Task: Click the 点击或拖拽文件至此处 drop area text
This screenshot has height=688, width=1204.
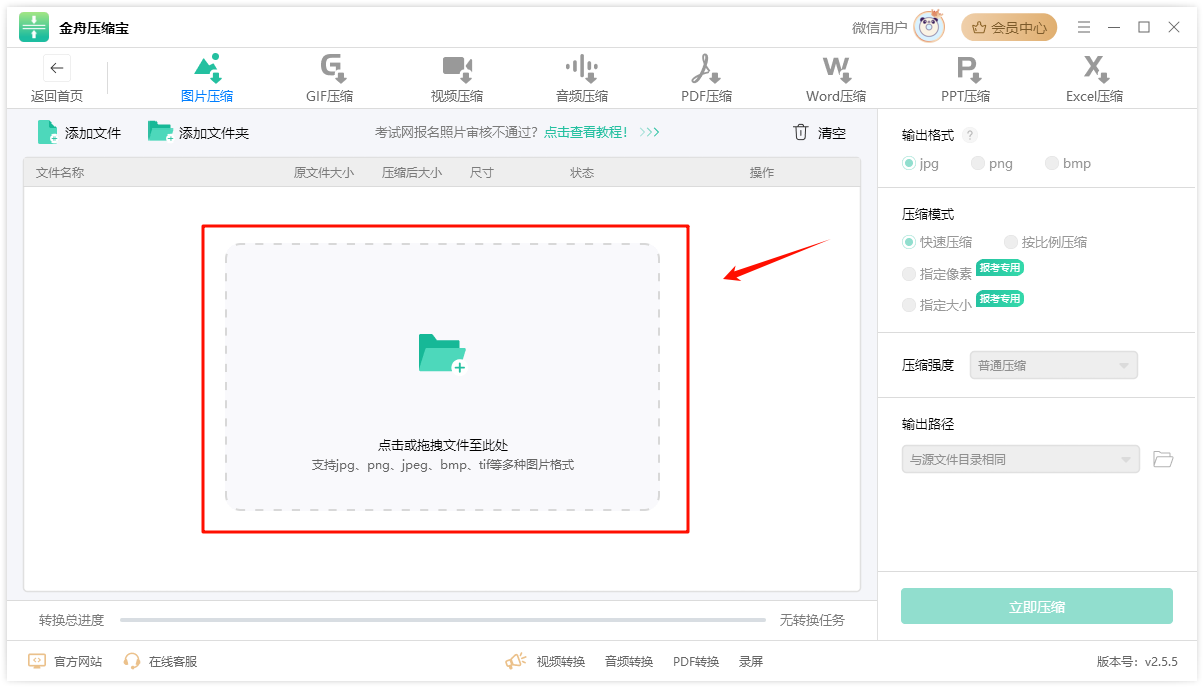Action: [442, 445]
